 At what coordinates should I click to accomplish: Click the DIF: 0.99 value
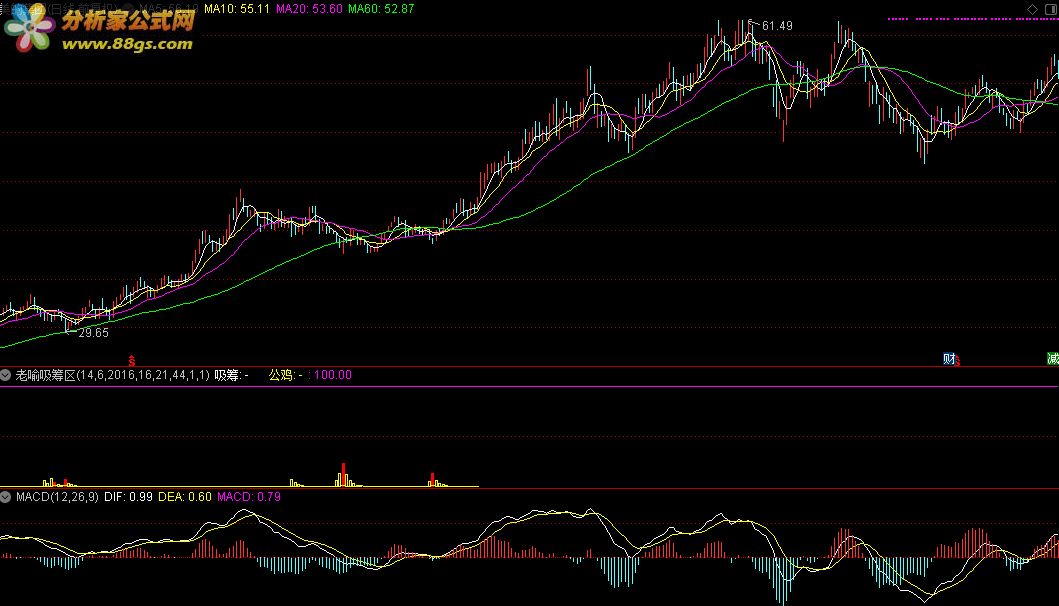pyautogui.click(x=128, y=497)
